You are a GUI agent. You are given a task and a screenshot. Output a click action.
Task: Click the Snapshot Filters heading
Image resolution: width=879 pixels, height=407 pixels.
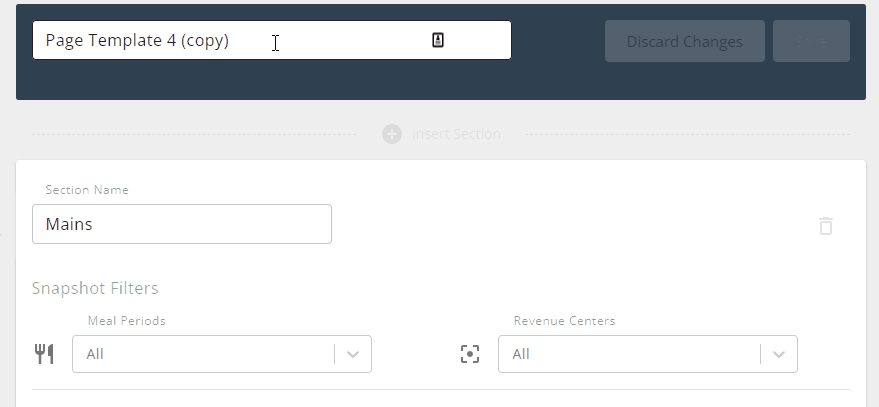click(95, 289)
